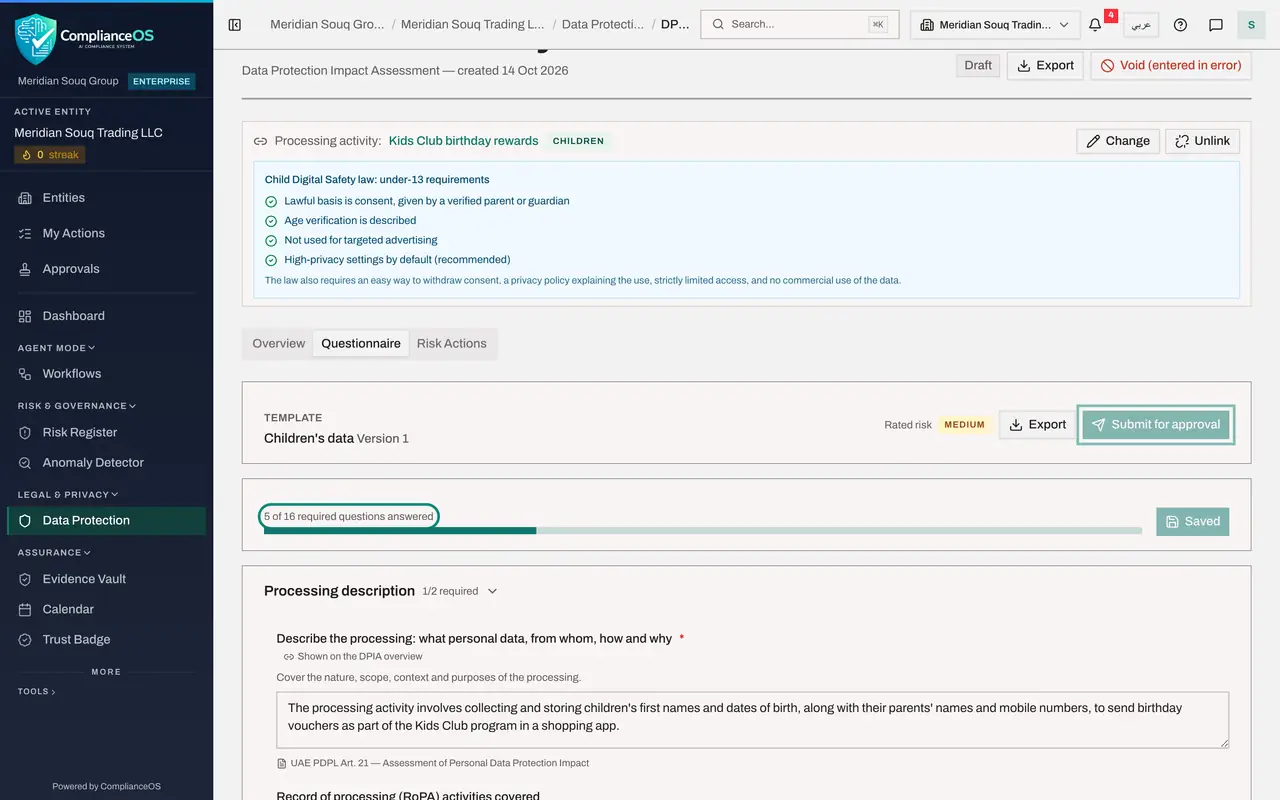Screen dimensions: 1280x800
Task: Click the Saved button
Action: [1193, 521]
